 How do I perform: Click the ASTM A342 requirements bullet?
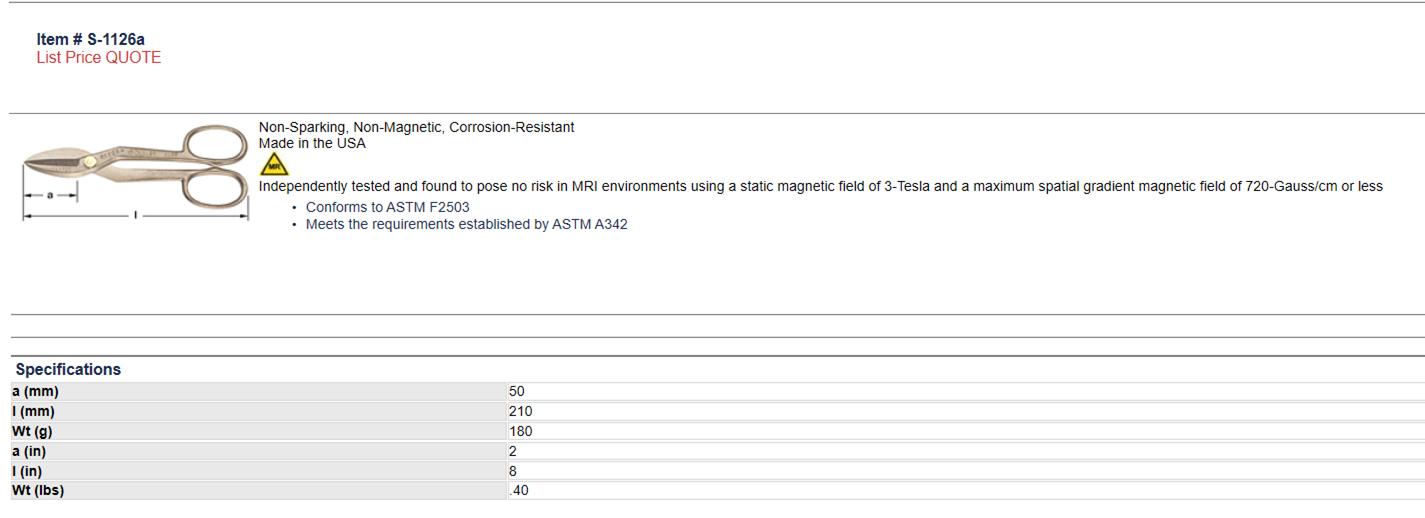466,224
